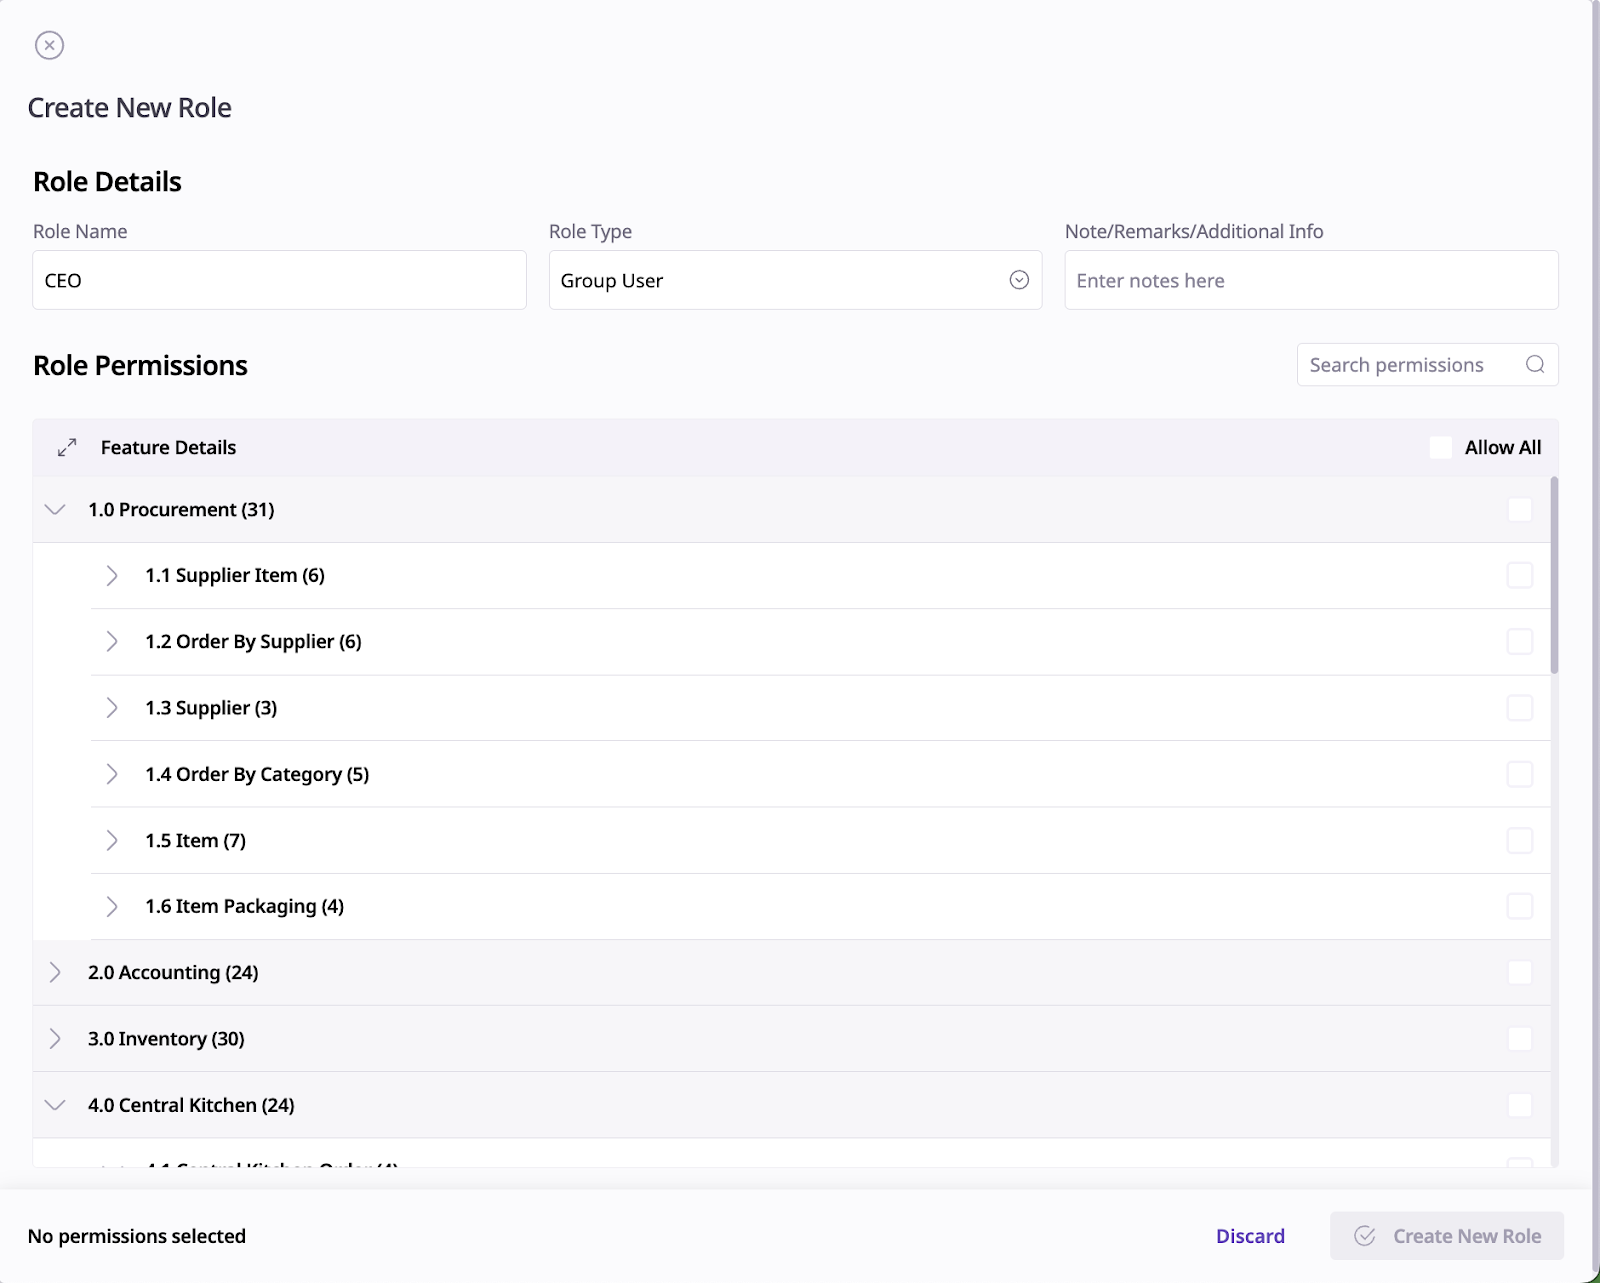Image resolution: width=1600 pixels, height=1283 pixels.
Task: Collapse the 1.0 Procurement section
Action: coord(56,510)
